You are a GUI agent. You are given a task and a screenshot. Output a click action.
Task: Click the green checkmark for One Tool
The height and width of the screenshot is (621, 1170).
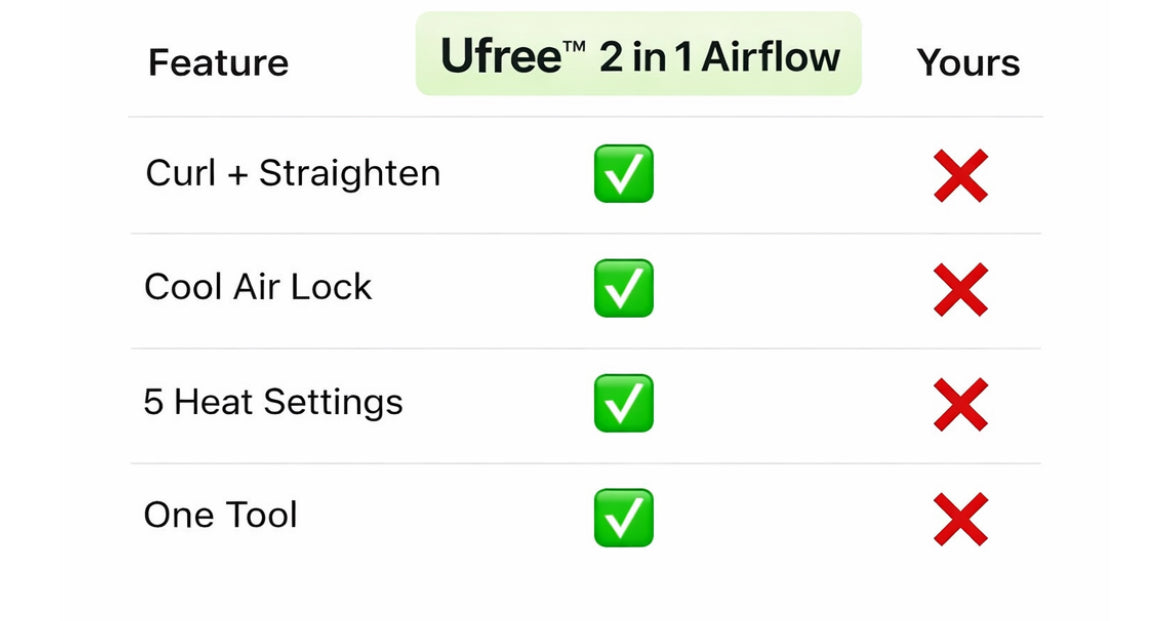pos(623,517)
